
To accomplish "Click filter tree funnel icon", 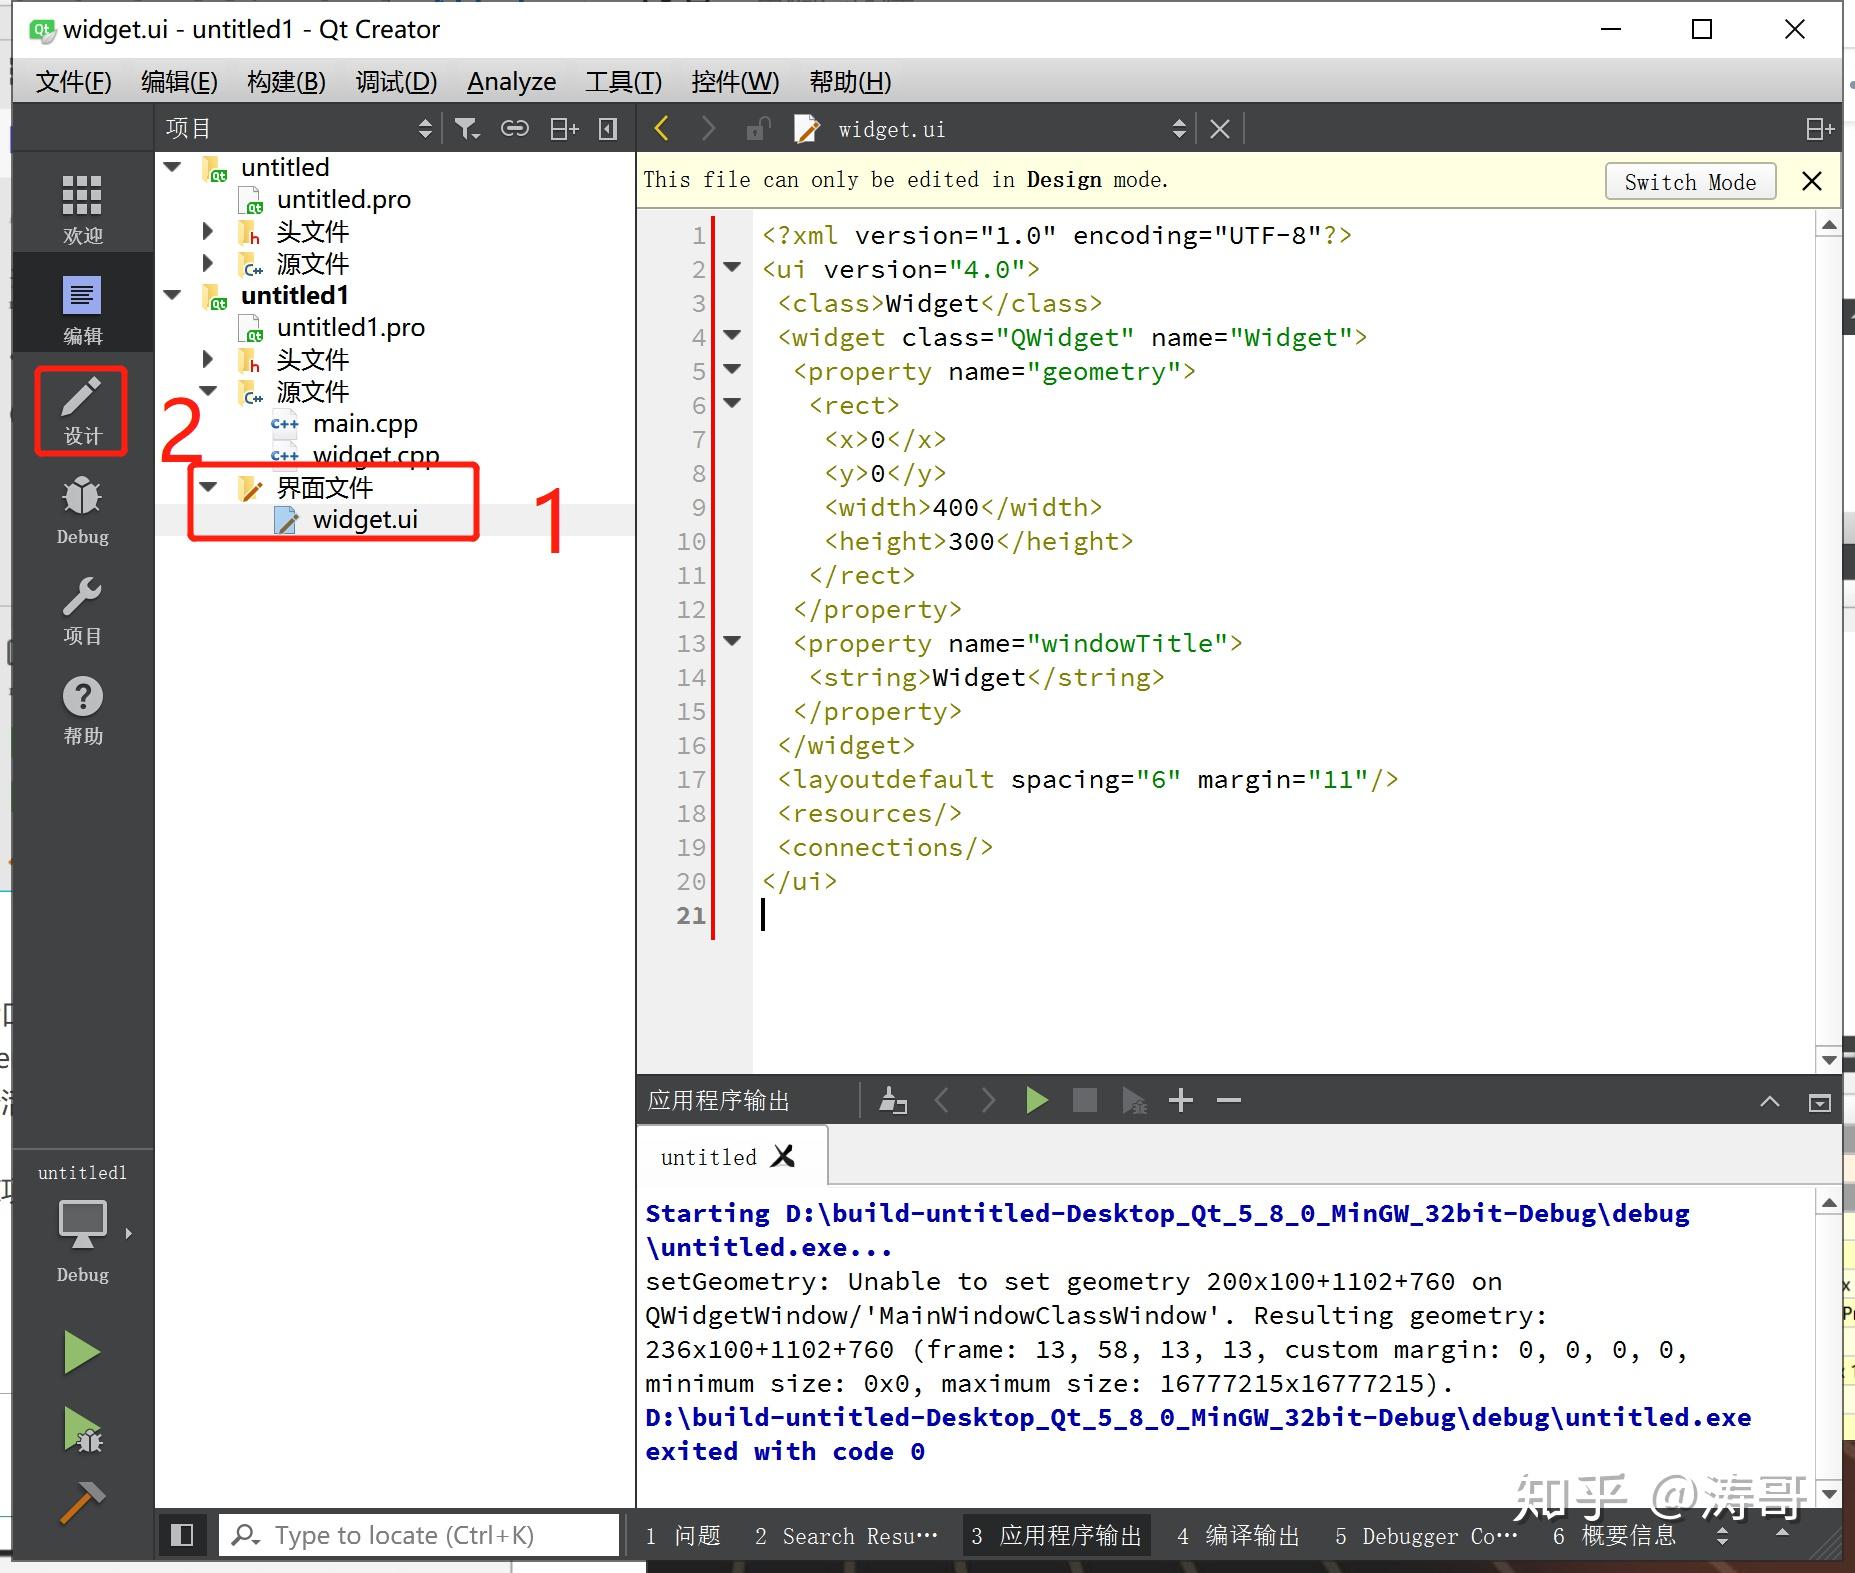I will pyautogui.click(x=466, y=129).
